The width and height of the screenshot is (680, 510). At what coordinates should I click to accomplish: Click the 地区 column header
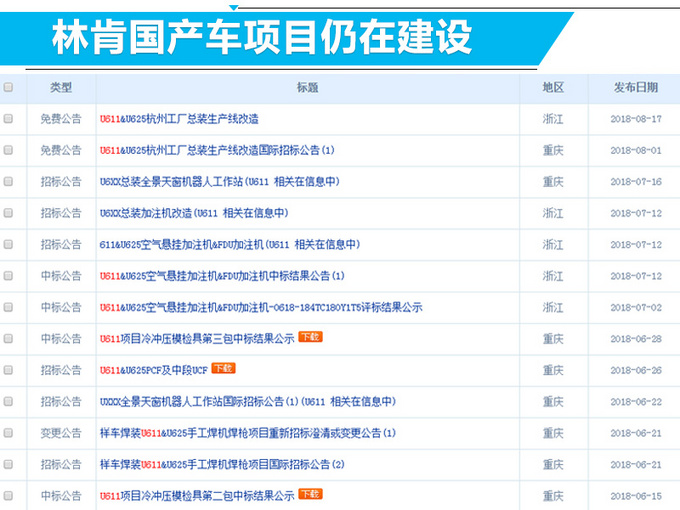pyautogui.click(x=553, y=88)
